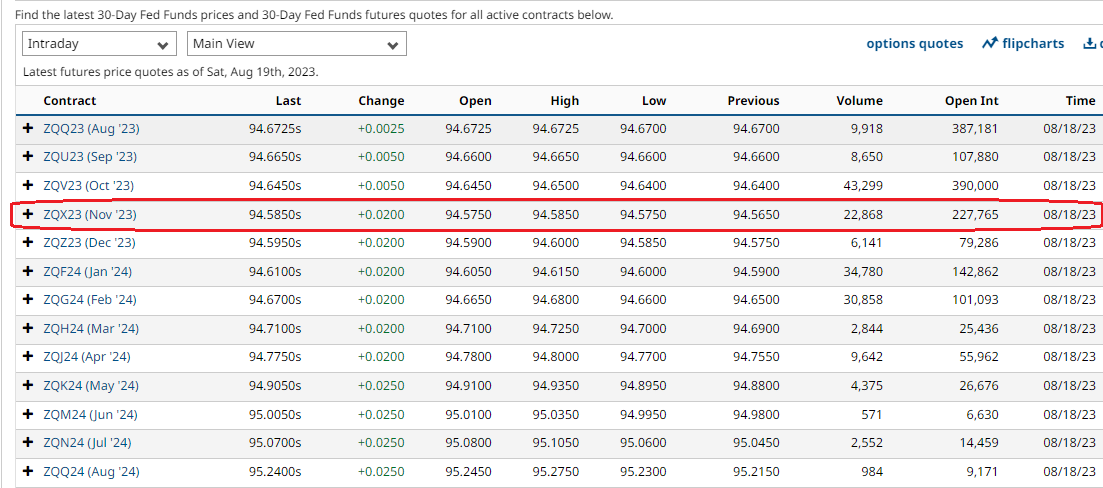Expand the ZQZ23 (Dec '23) row plus icon
1103x488 pixels.
28,243
